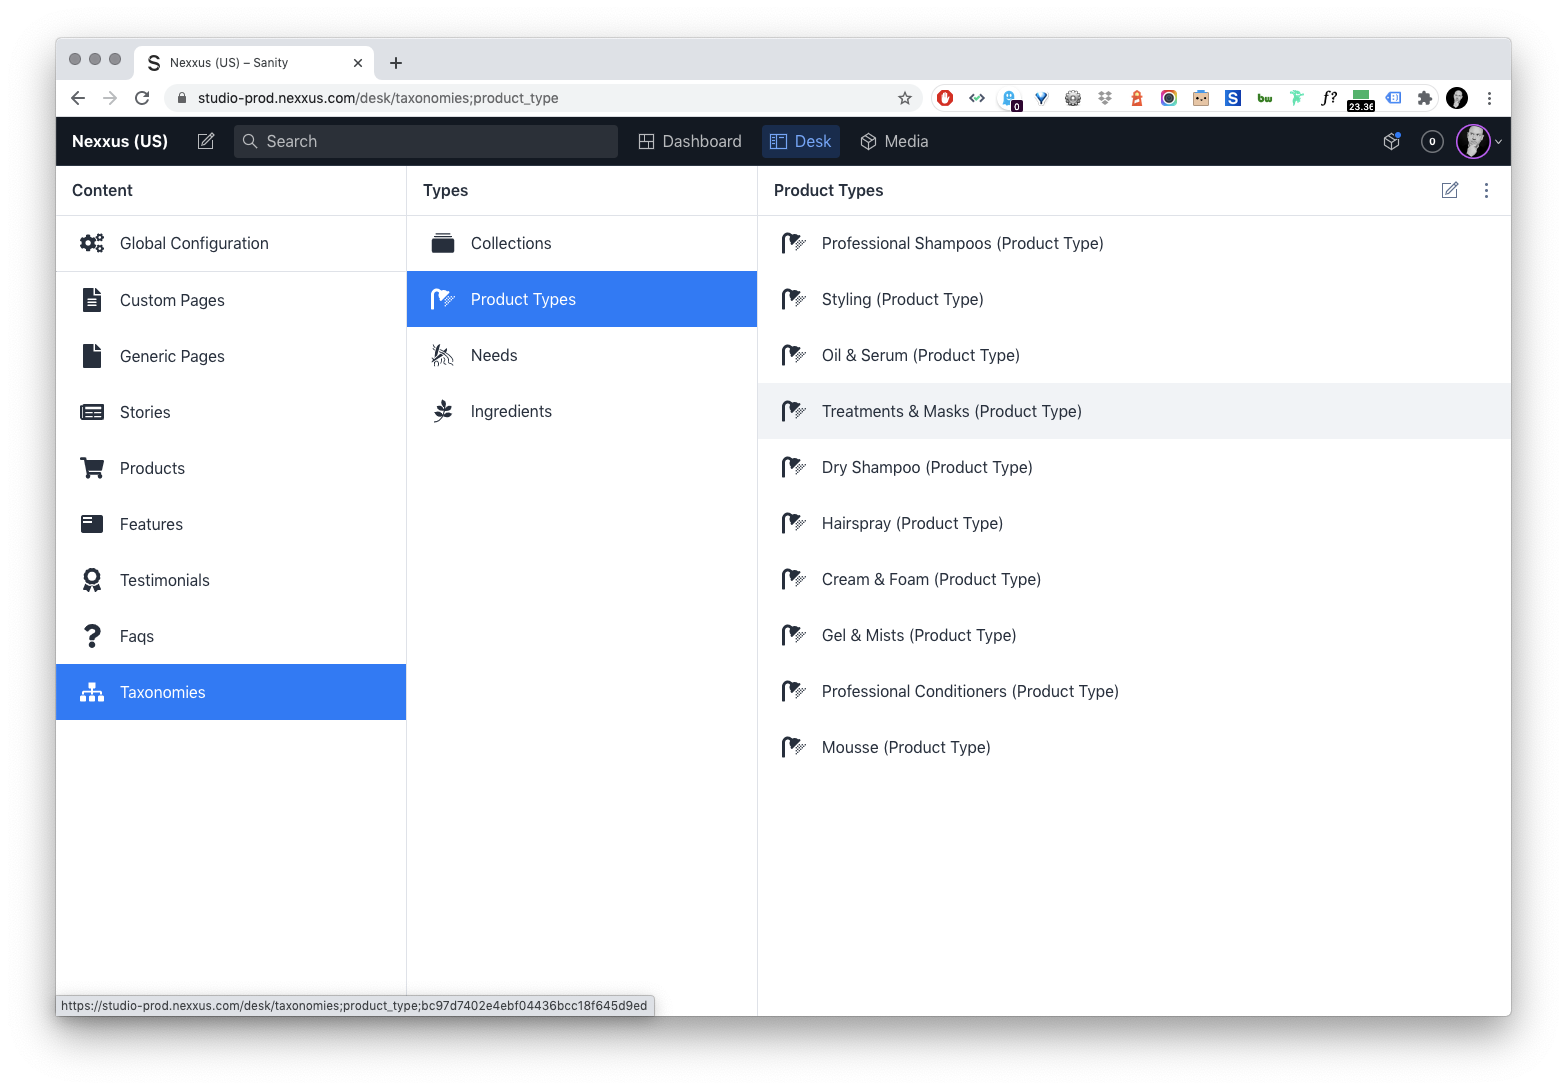Click the Gel & Mists (Product Type) row icon
This screenshot has width=1567, height=1090.
[x=794, y=635]
